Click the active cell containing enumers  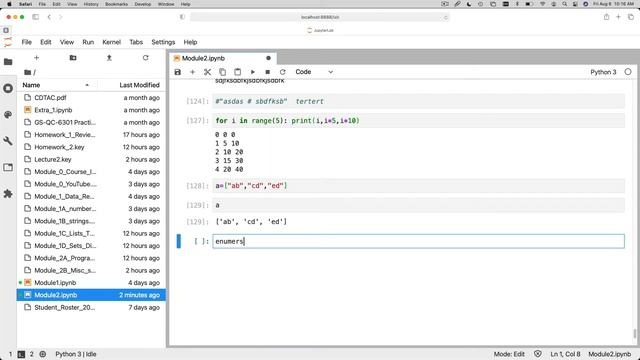click(418, 241)
